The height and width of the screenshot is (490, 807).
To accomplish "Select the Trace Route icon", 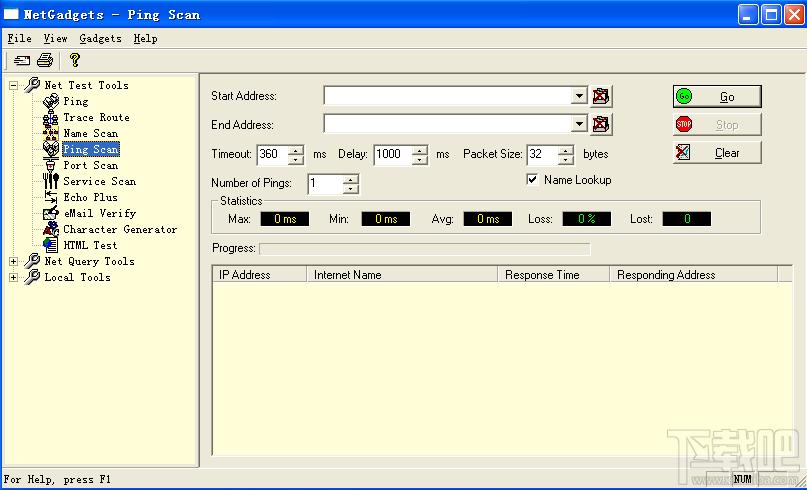I will click(50, 117).
